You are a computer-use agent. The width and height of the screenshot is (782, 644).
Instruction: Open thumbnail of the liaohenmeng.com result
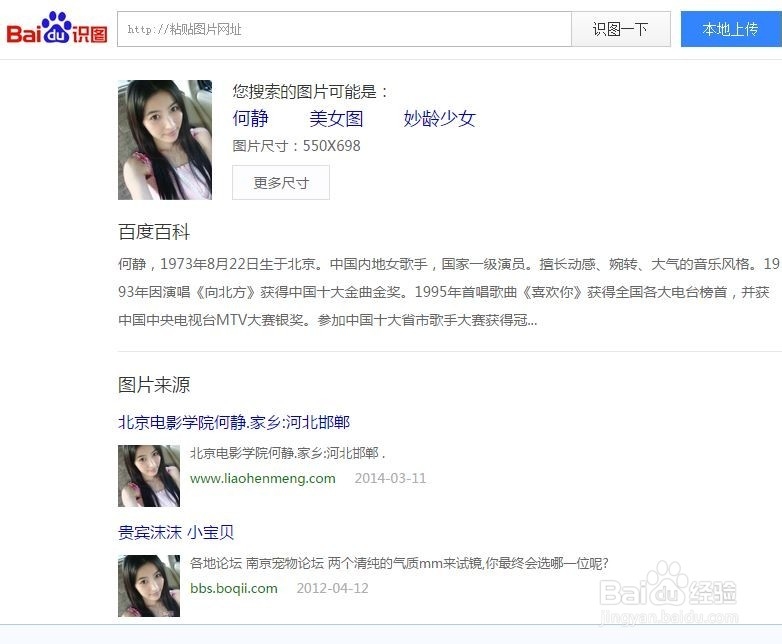(149, 476)
